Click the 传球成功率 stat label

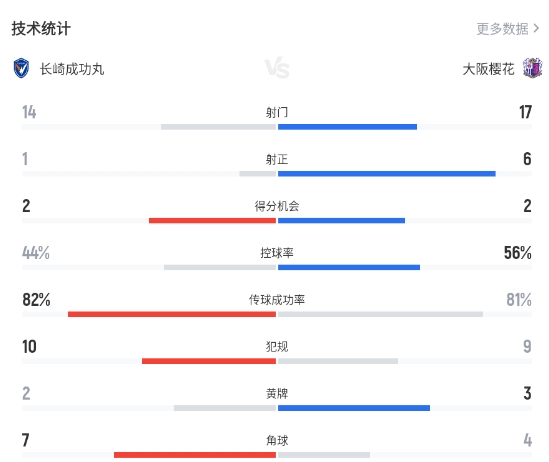pos(277,300)
